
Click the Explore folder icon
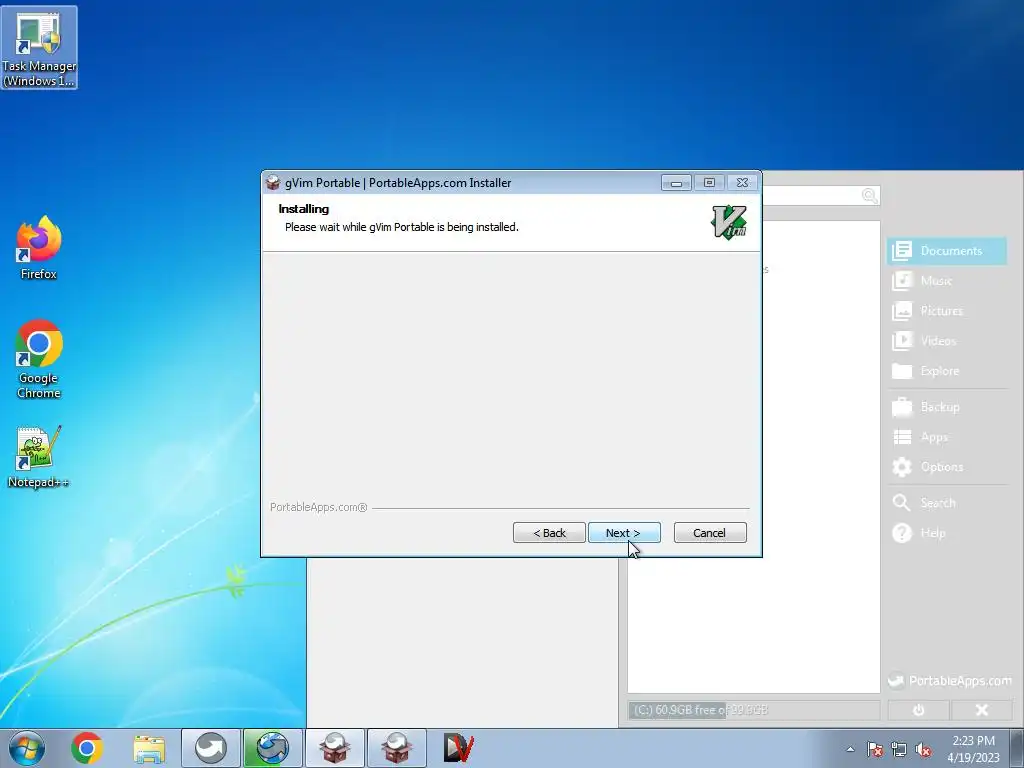pyautogui.click(x=902, y=371)
